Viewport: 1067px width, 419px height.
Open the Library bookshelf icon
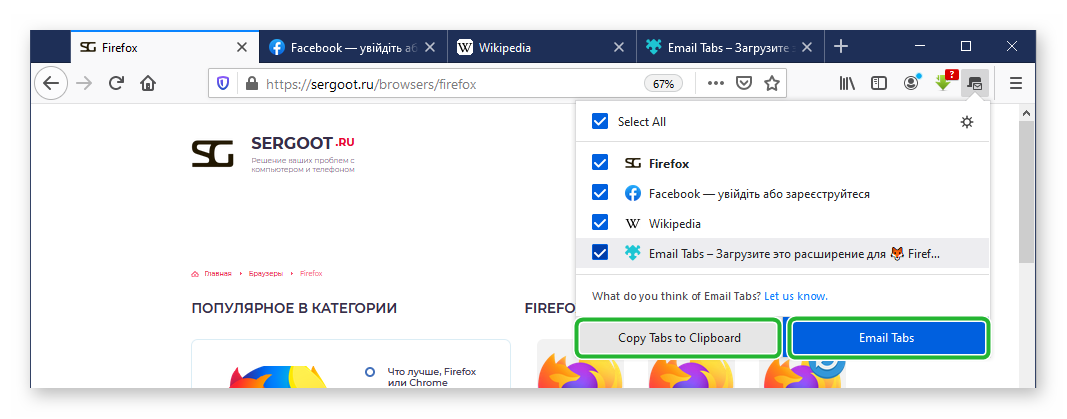pyautogui.click(x=847, y=84)
